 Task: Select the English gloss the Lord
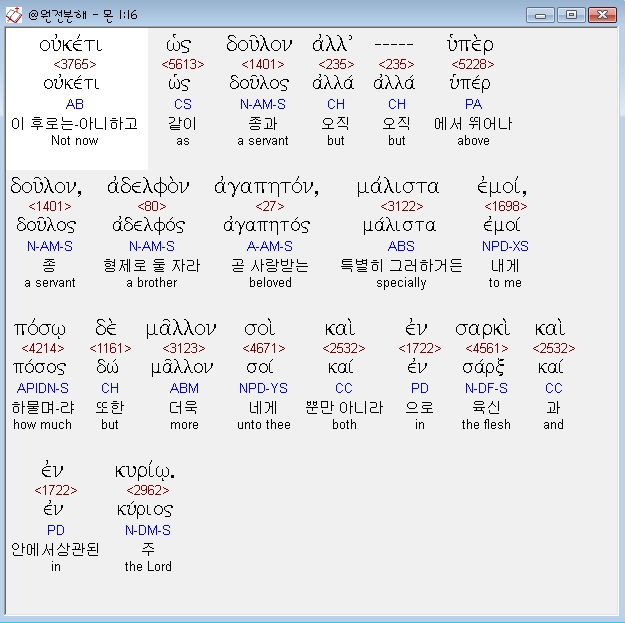pyautogui.click(x=148, y=566)
